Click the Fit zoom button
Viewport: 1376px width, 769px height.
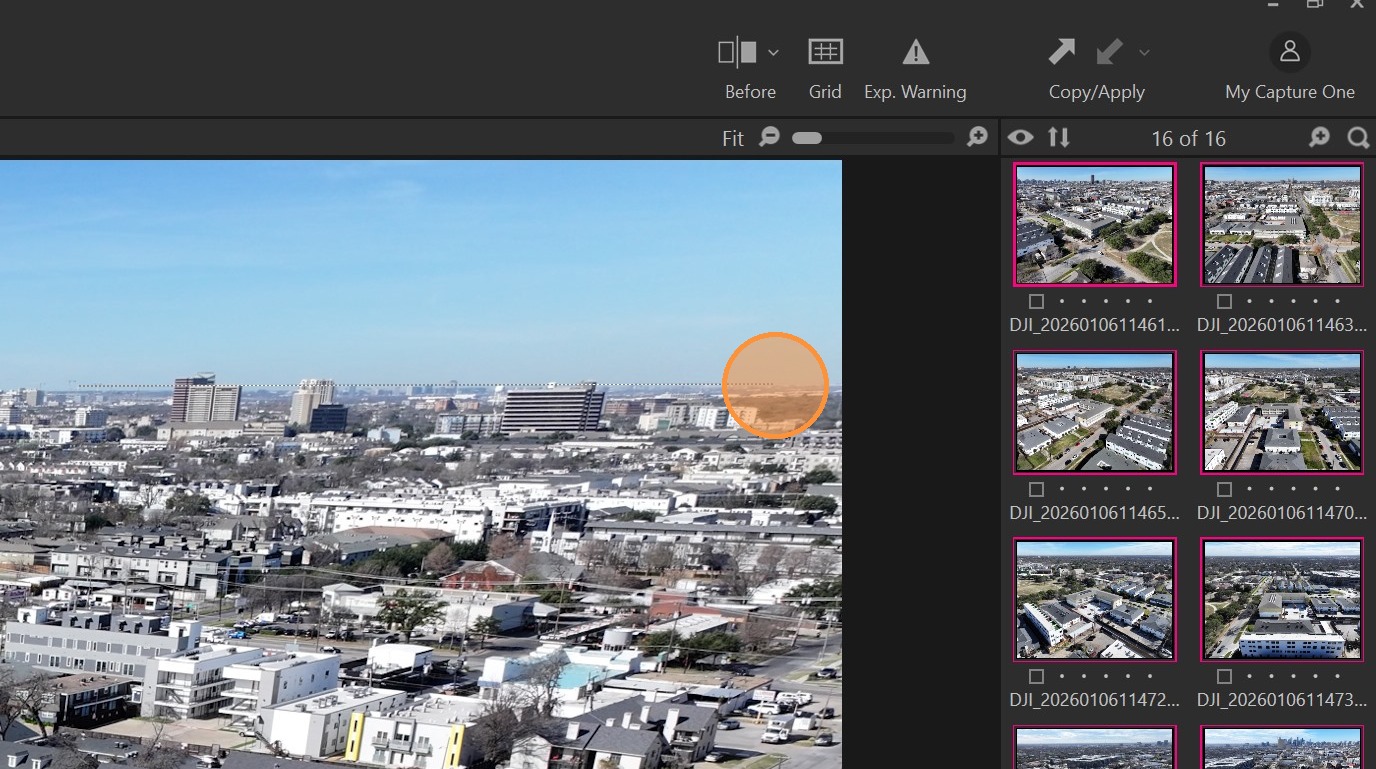(x=733, y=138)
